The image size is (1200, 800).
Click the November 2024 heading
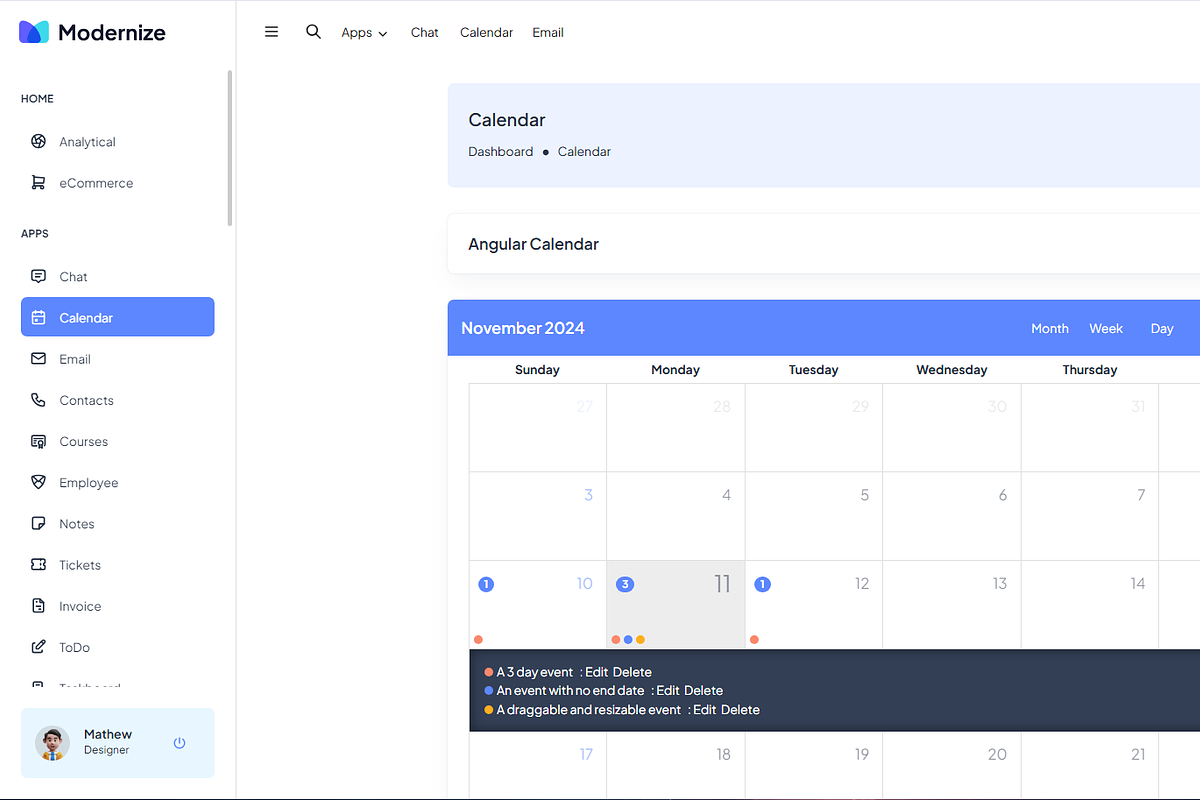(523, 328)
